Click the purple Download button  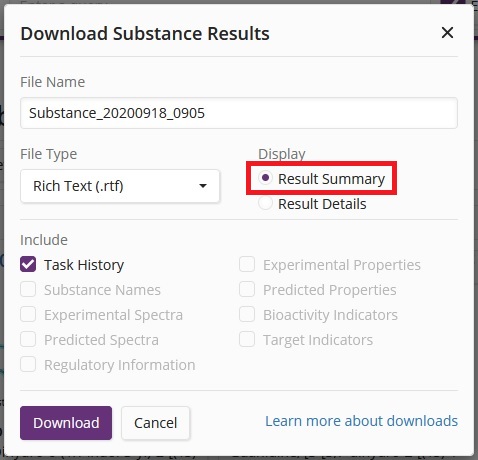point(66,423)
